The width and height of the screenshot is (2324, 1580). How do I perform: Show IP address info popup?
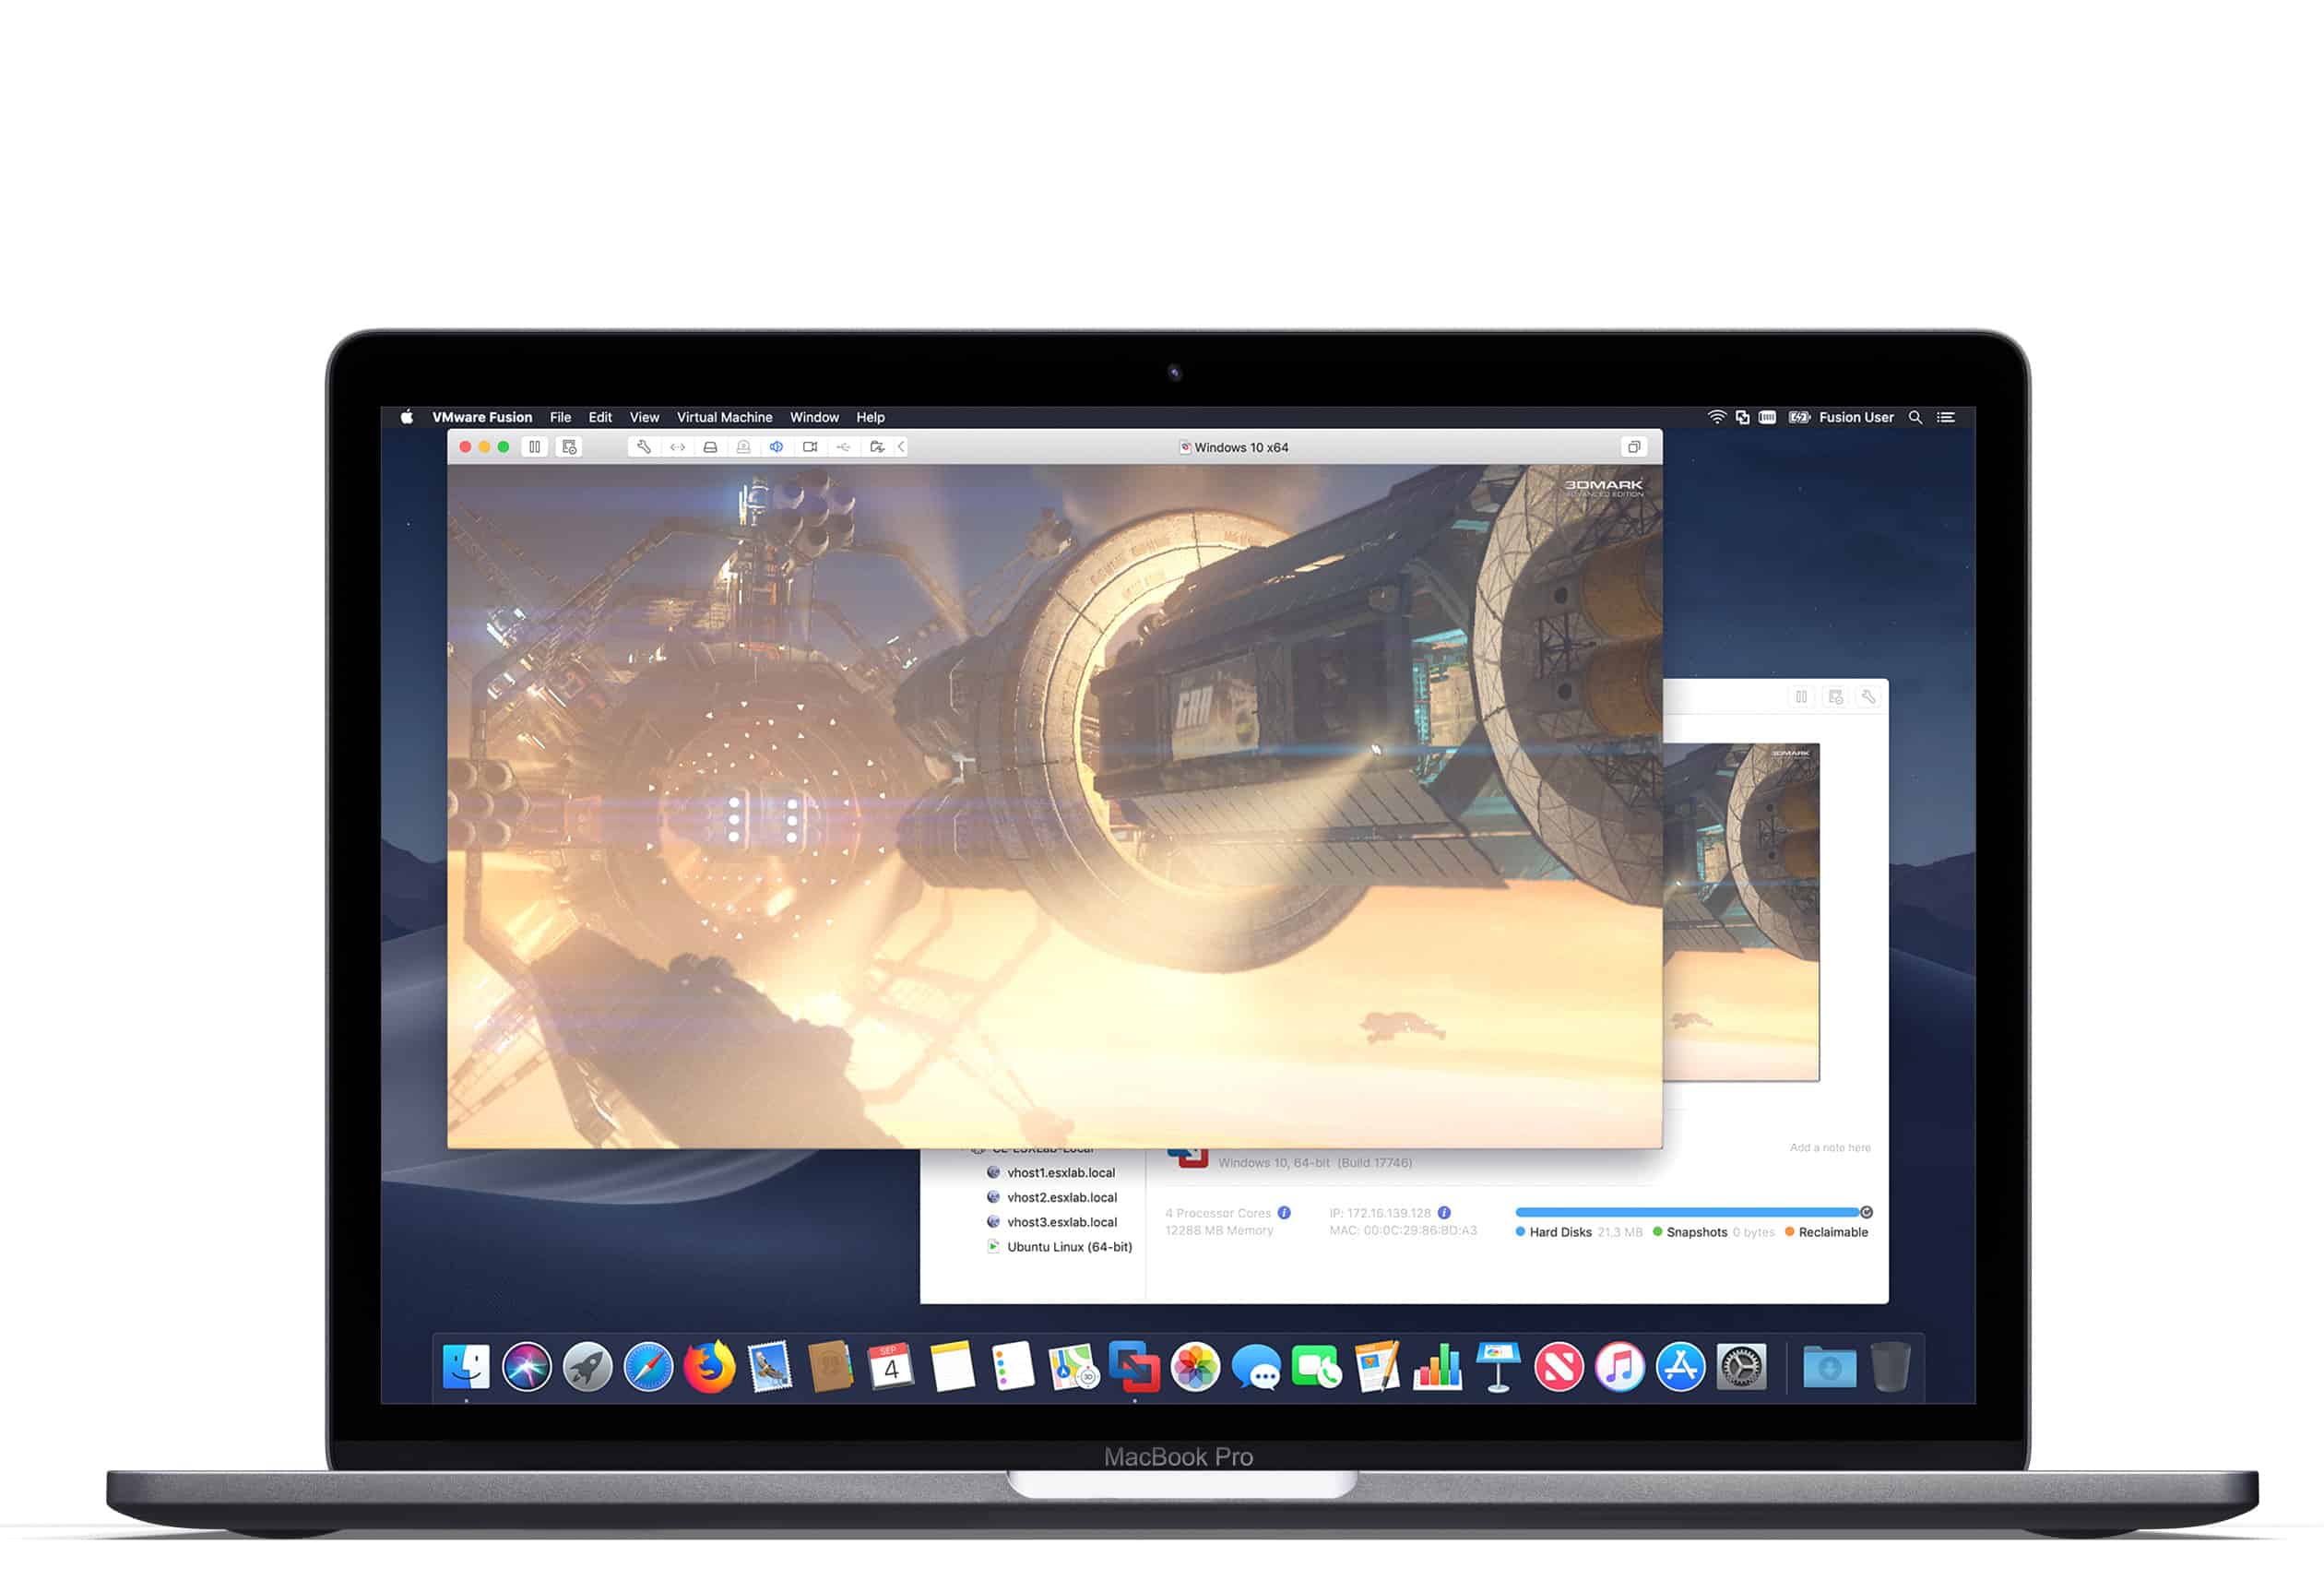point(1444,1213)
